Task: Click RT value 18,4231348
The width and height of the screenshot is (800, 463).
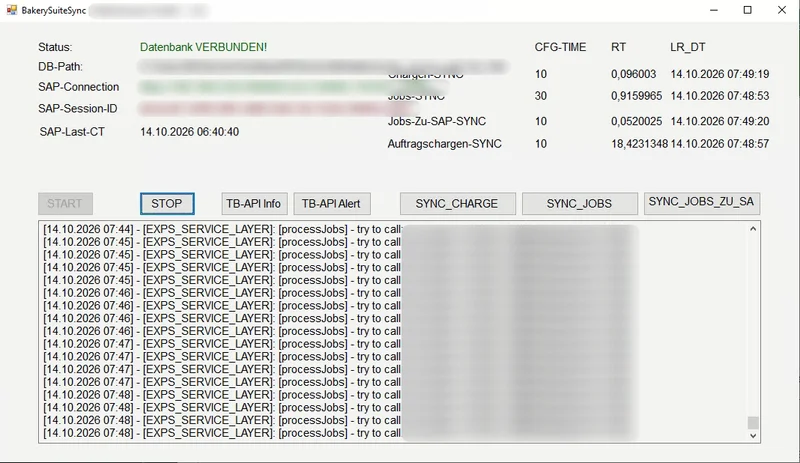Action: coord(639,144)
